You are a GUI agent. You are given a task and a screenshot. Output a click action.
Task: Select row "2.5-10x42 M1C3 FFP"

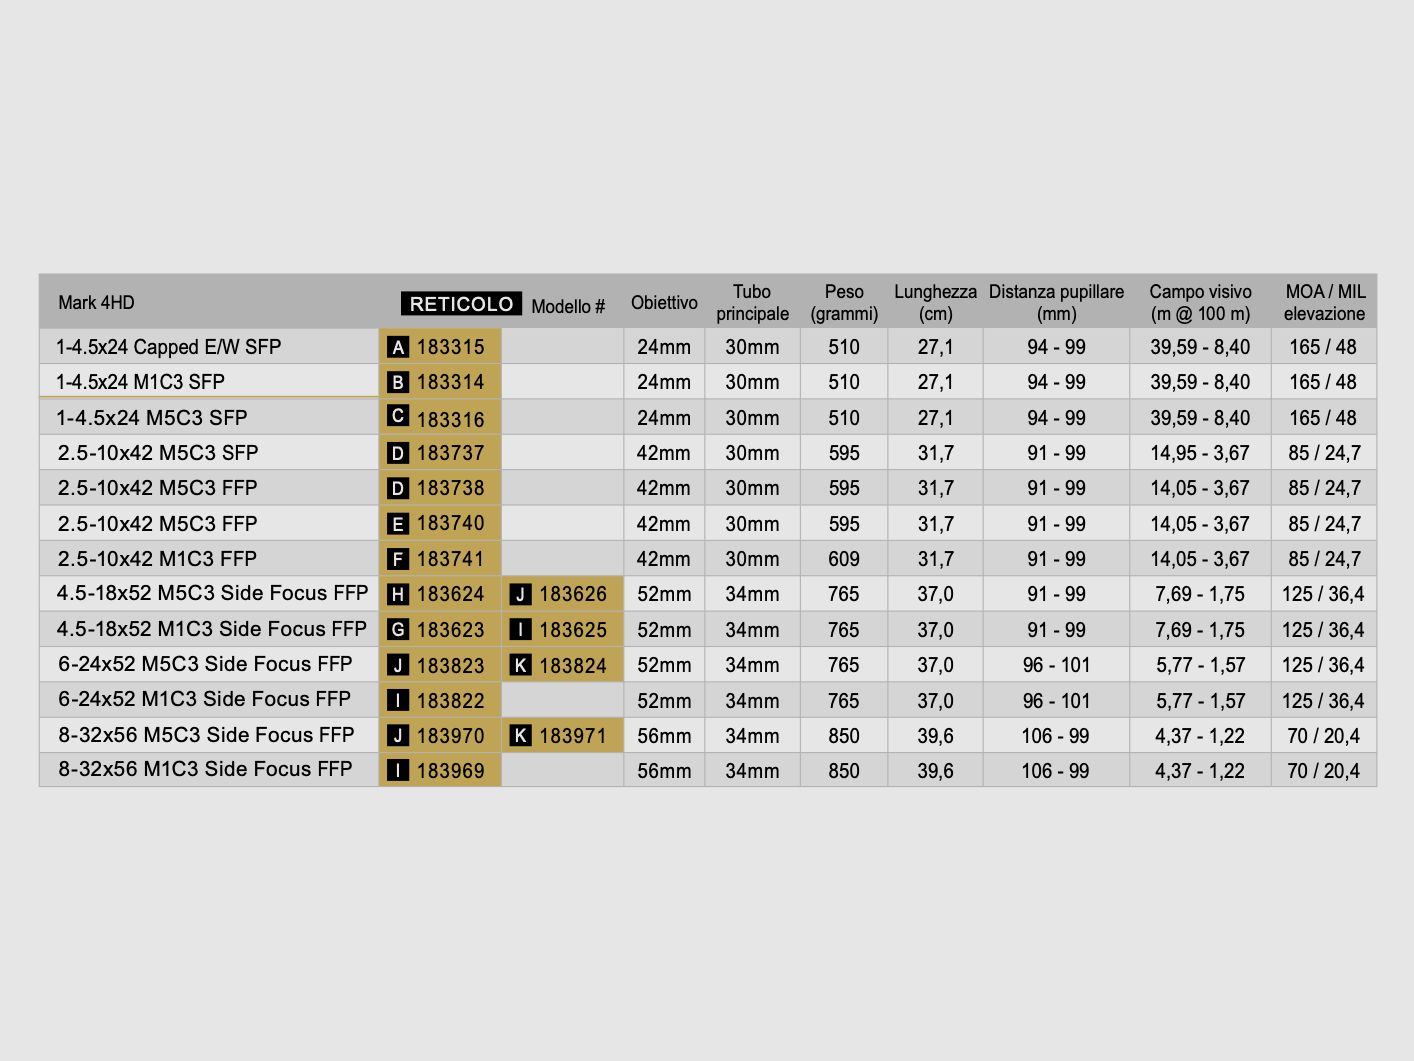pos(708,559)
